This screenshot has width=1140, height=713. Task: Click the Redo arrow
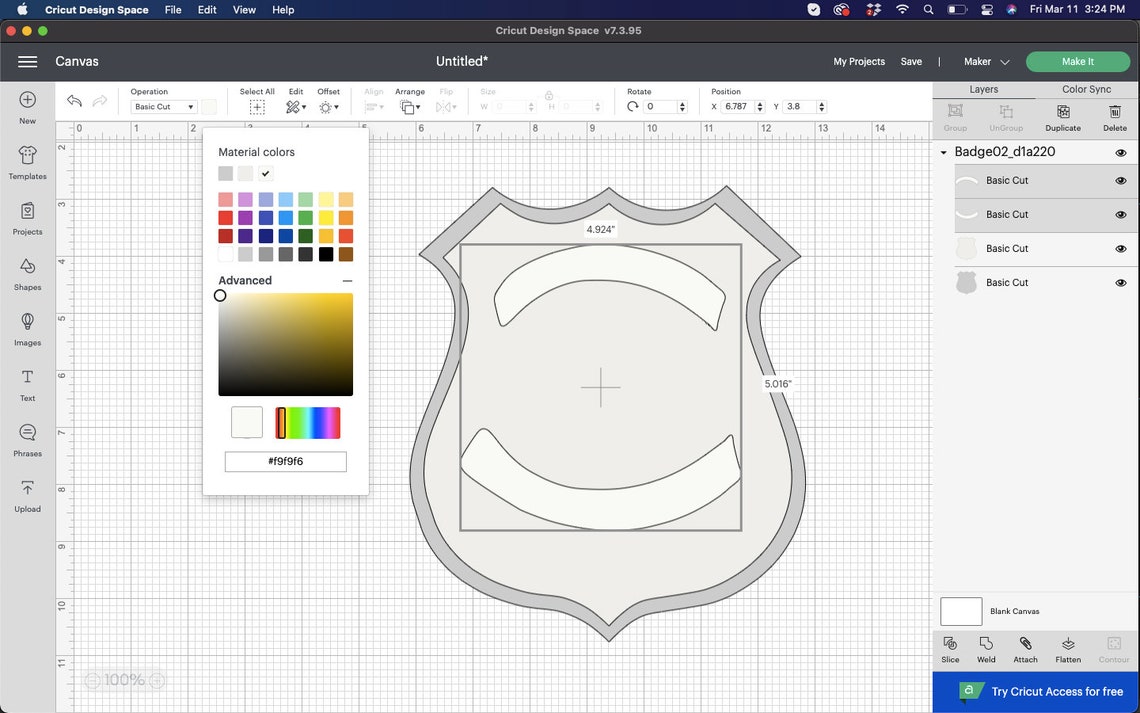[x=100, y=101]
